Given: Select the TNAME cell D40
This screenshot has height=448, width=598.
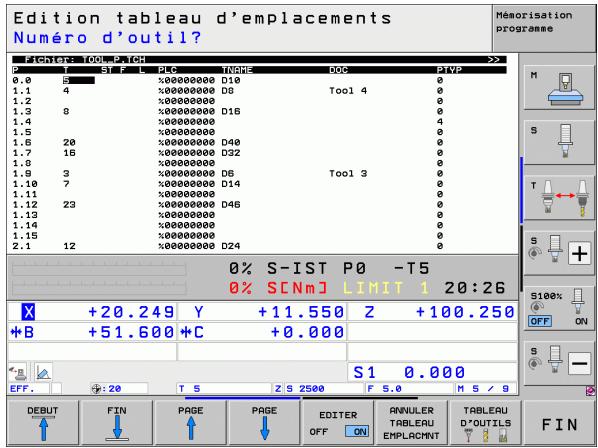Looking at the screenshot, I should 231,143.
